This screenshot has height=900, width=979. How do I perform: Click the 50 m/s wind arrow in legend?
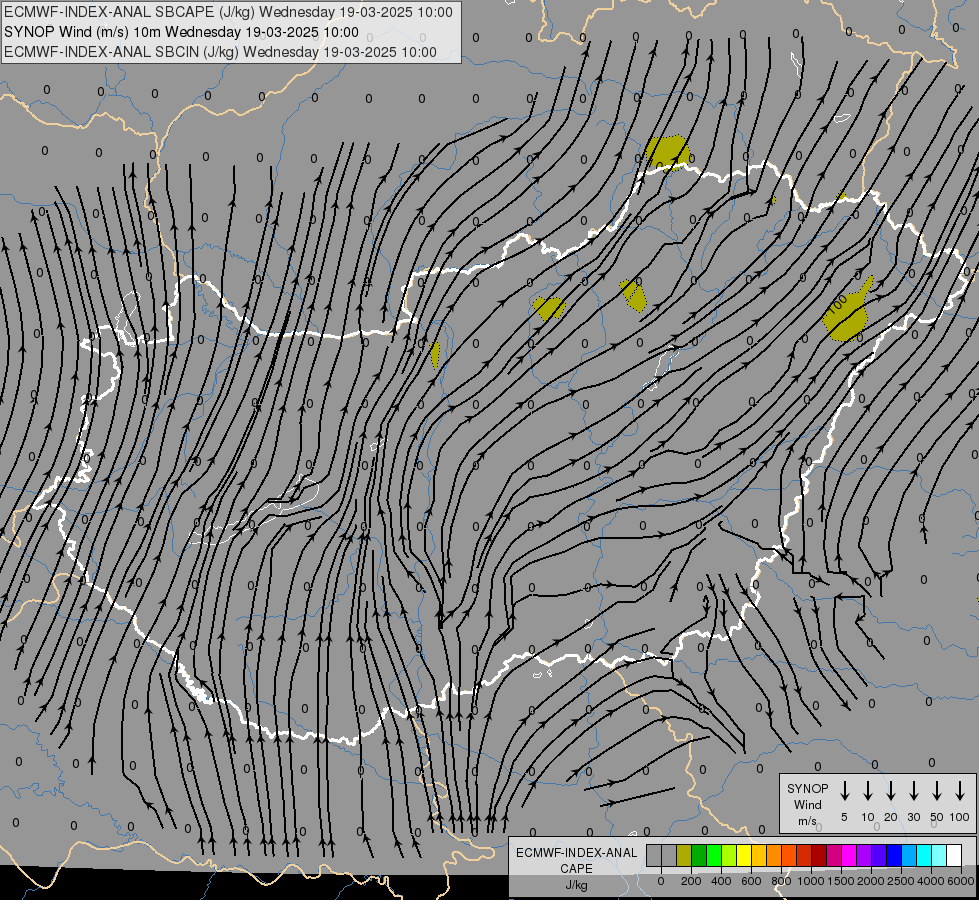(937, 790)
